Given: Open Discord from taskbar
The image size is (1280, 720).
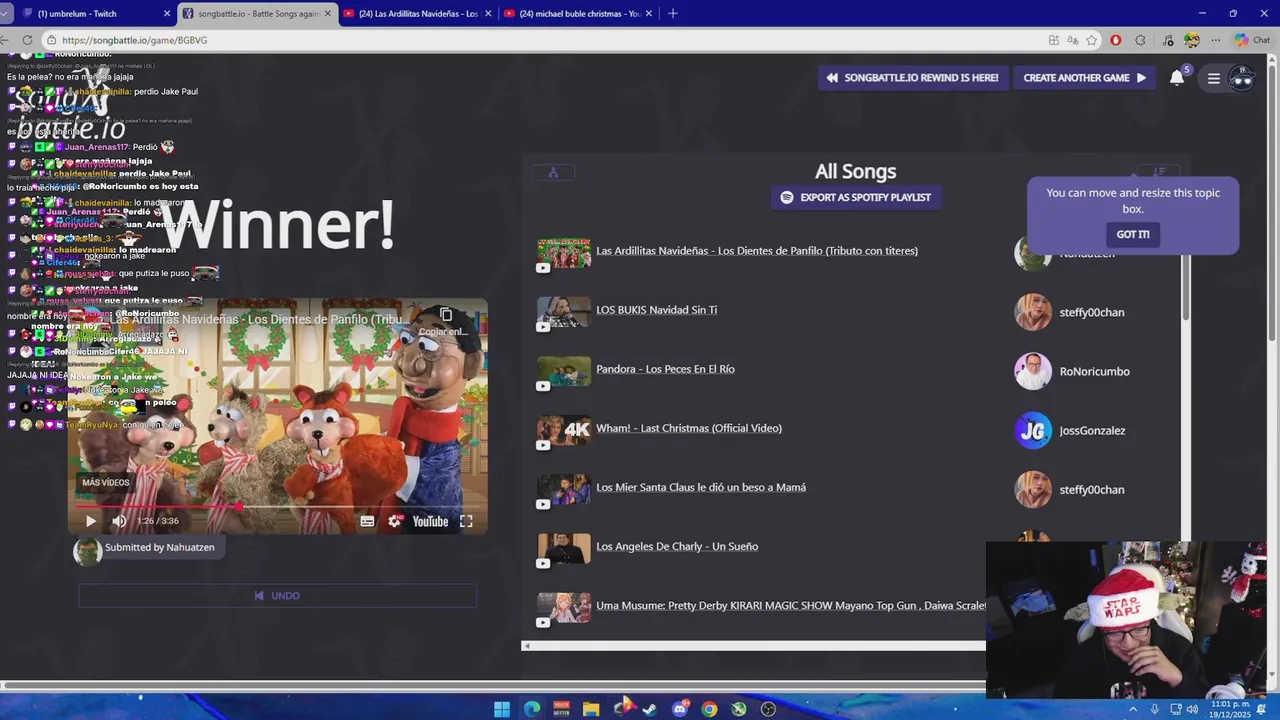Looking at the screenshot, I should [x=680, y=709].
